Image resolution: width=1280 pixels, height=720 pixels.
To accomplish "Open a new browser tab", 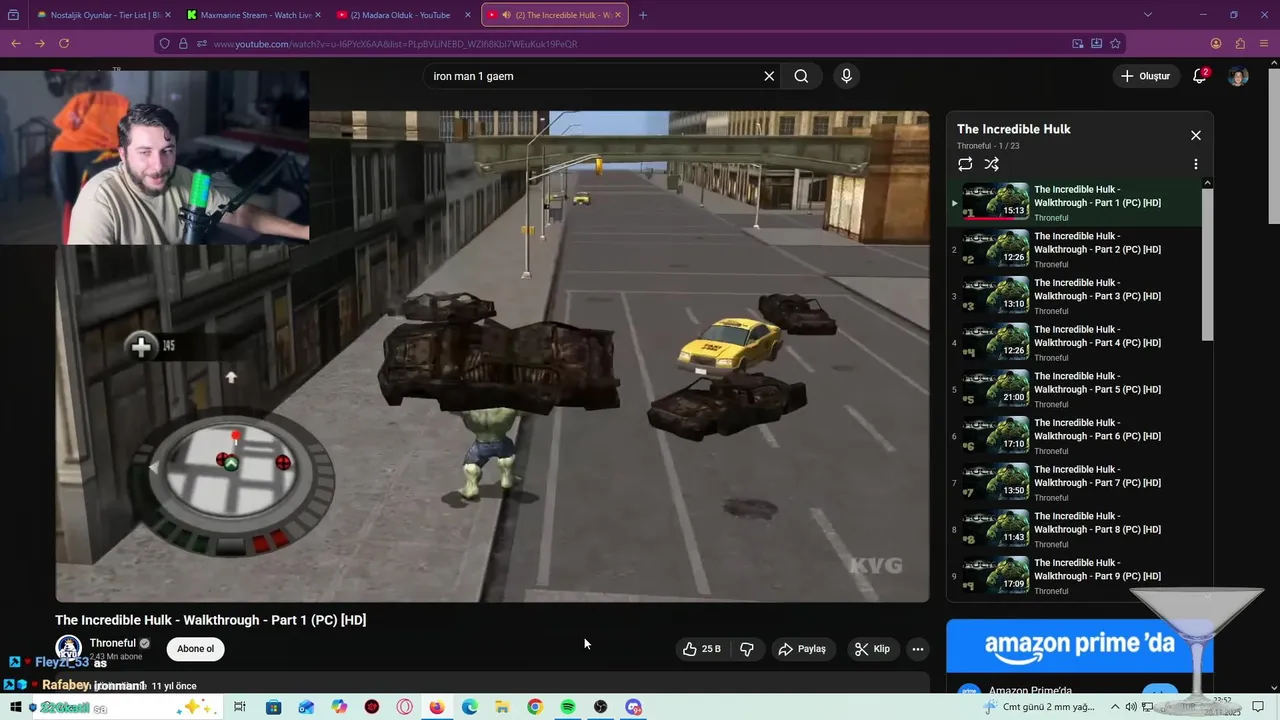I will tap(642, 15).
